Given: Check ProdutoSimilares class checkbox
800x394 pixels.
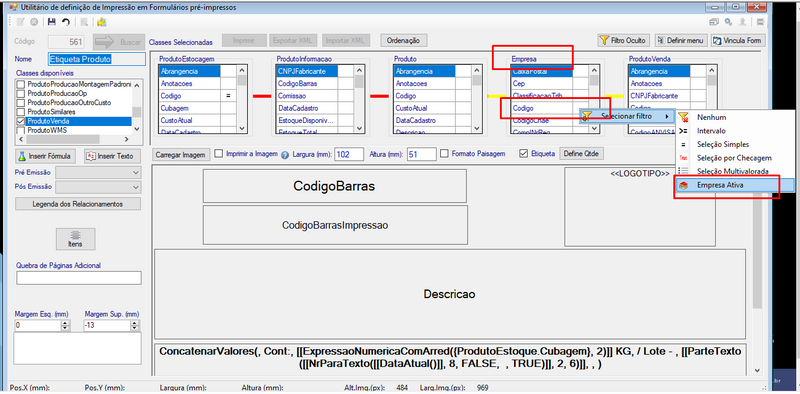Looking at the screenshot, I should (x=21, y=112).
